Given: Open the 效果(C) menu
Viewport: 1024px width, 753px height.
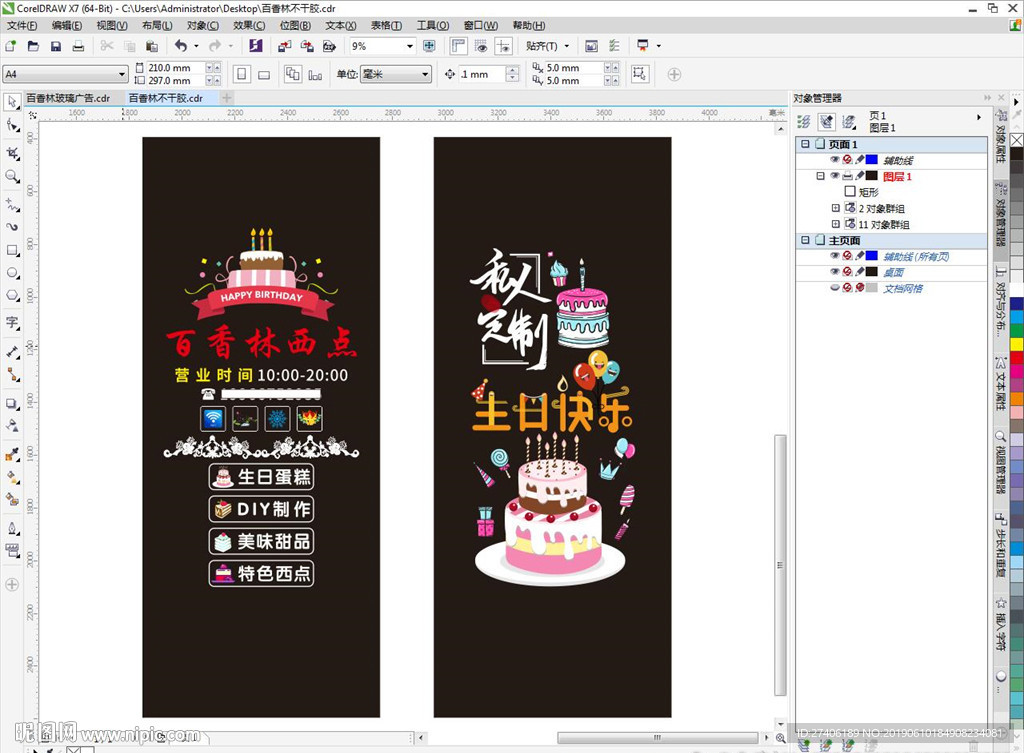Looking at the screenshot, I should pyautogui.click(x=249, y=25).
